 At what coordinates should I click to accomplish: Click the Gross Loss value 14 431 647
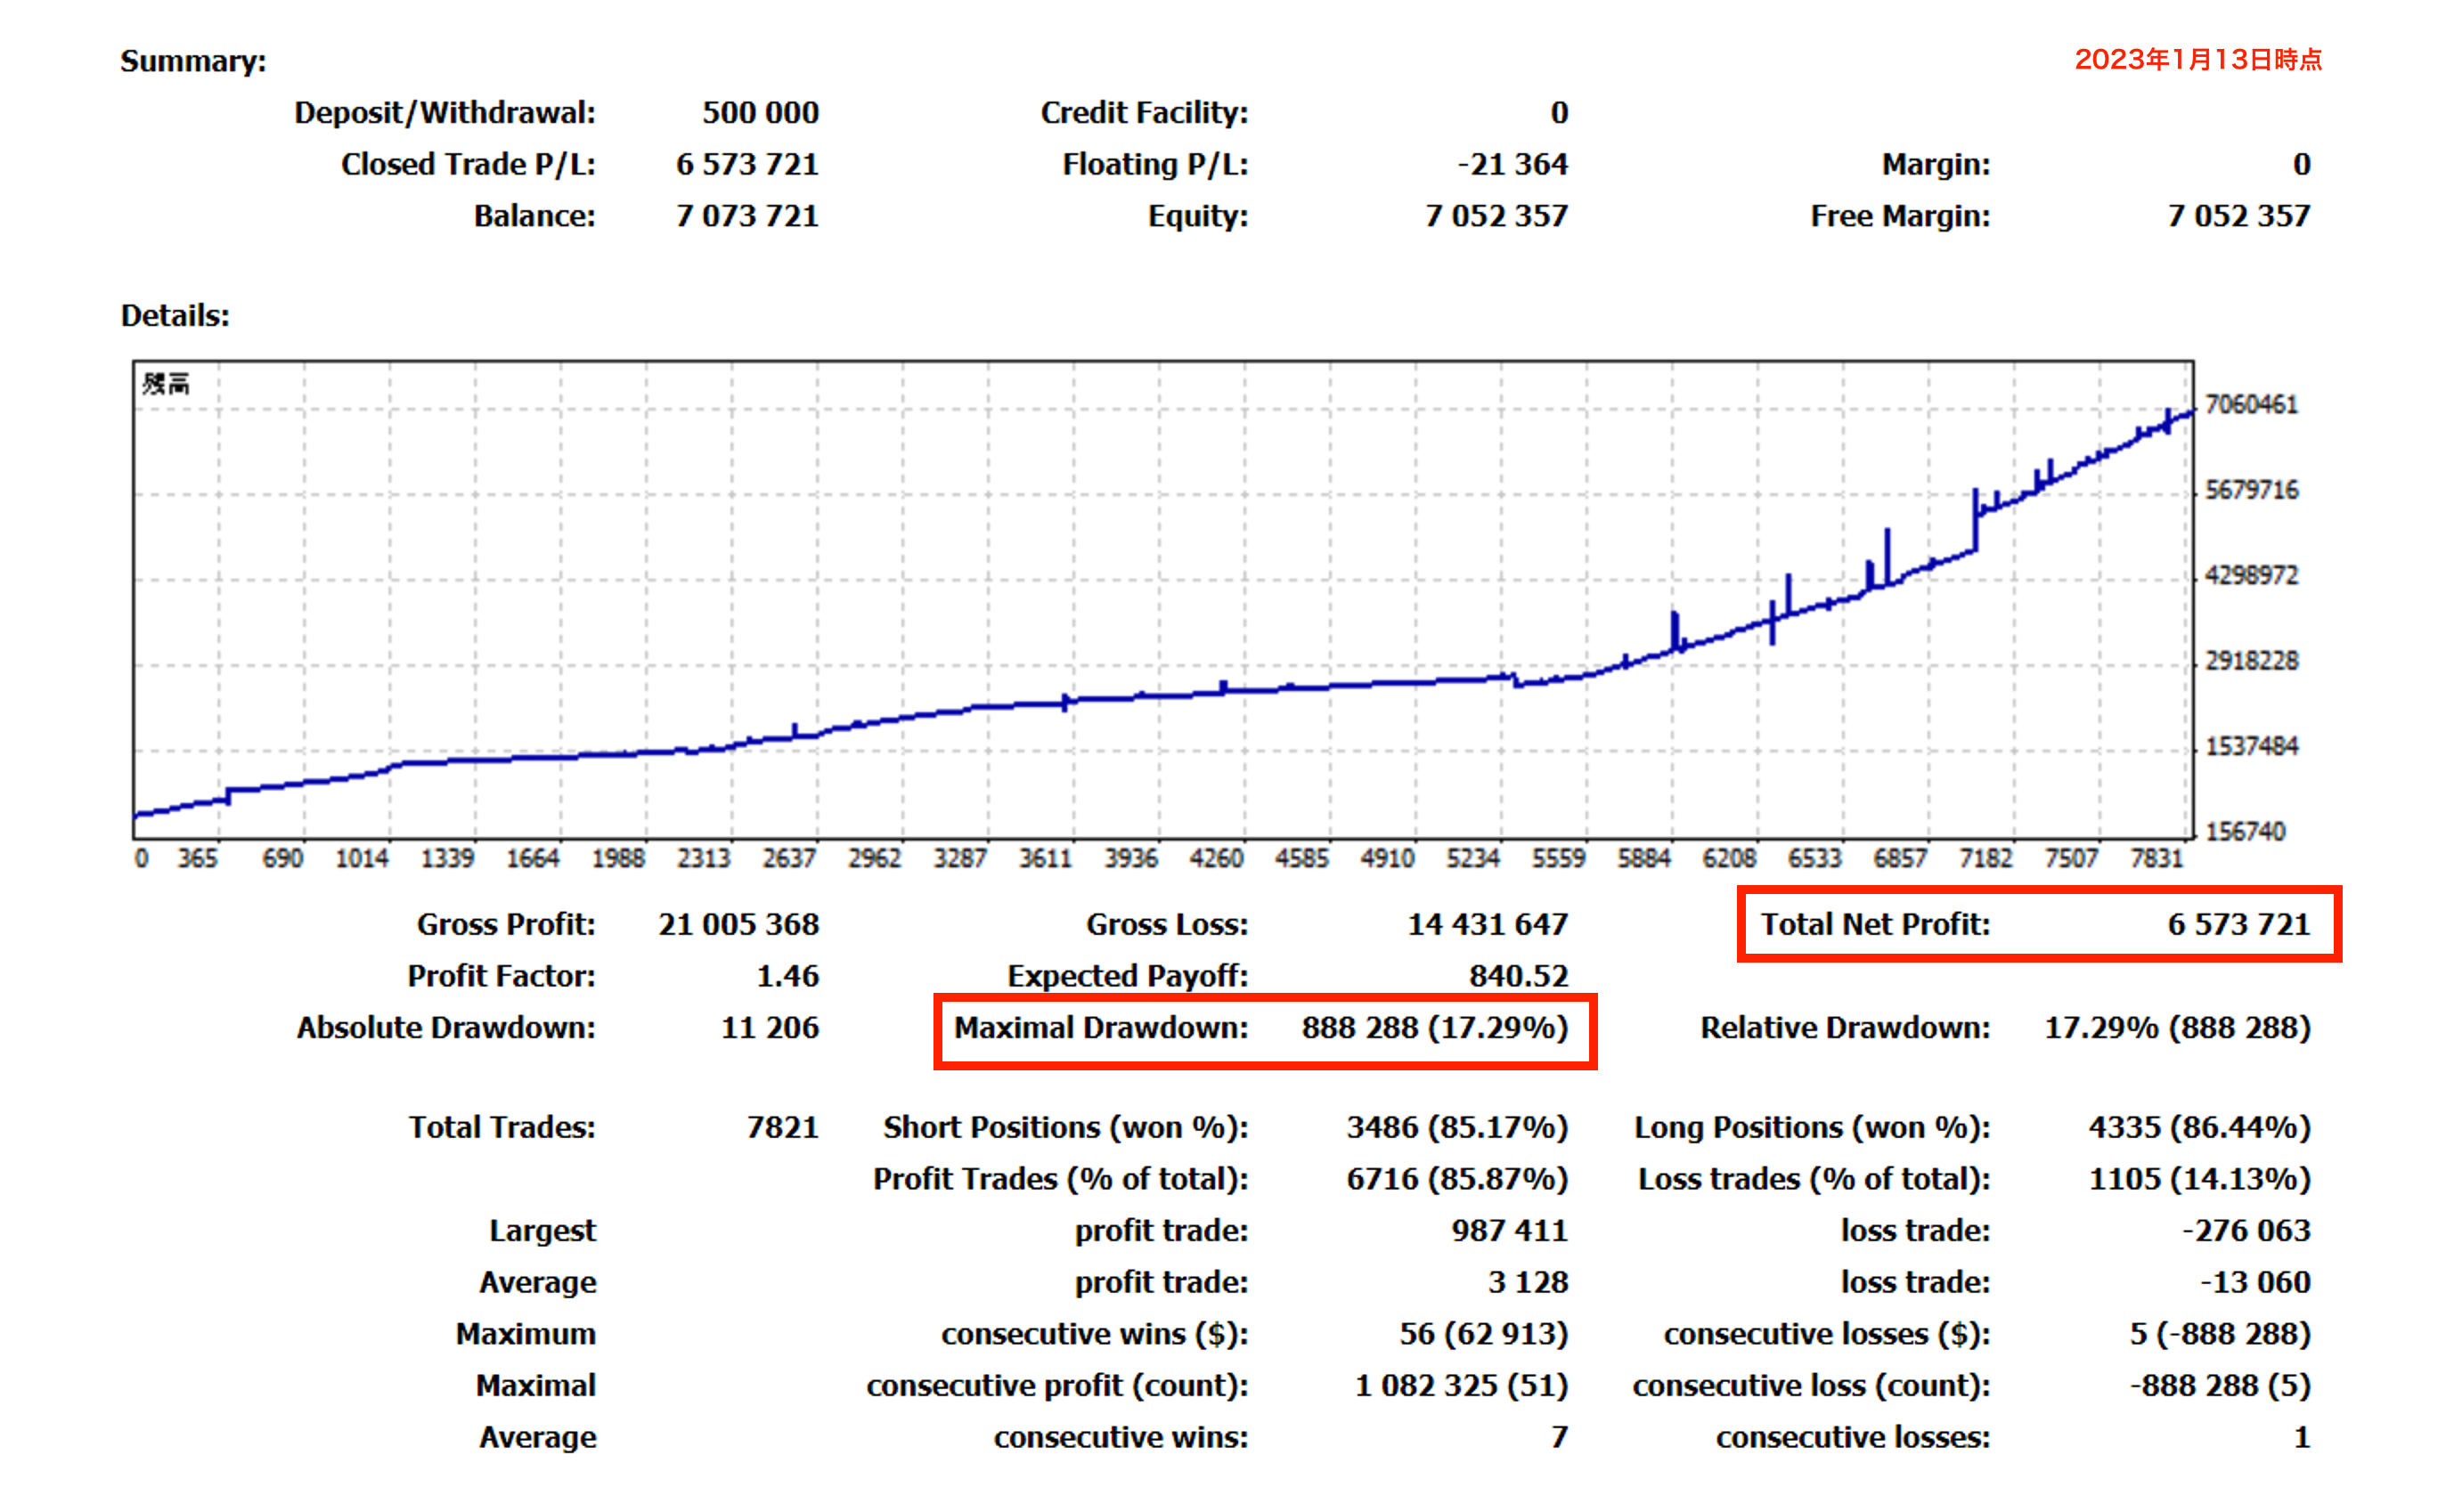1487,924
